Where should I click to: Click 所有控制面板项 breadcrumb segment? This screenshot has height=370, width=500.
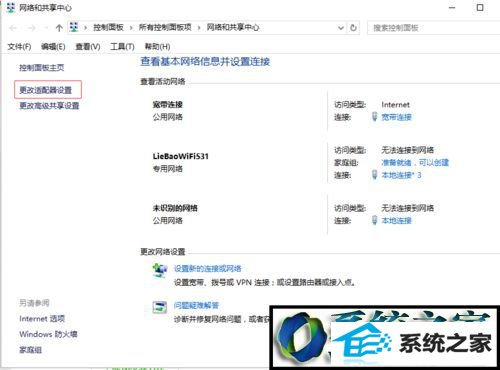pyautogui.click(x=165, y=28)
